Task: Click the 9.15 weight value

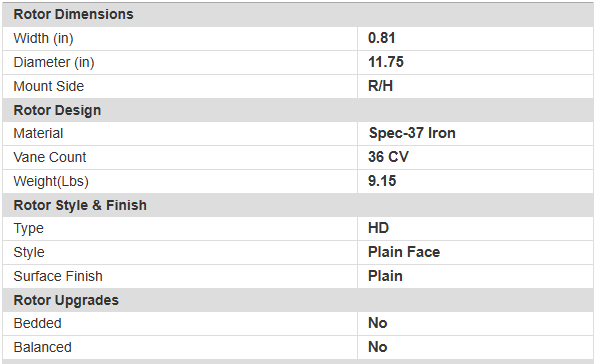Action: coord(382,181)
